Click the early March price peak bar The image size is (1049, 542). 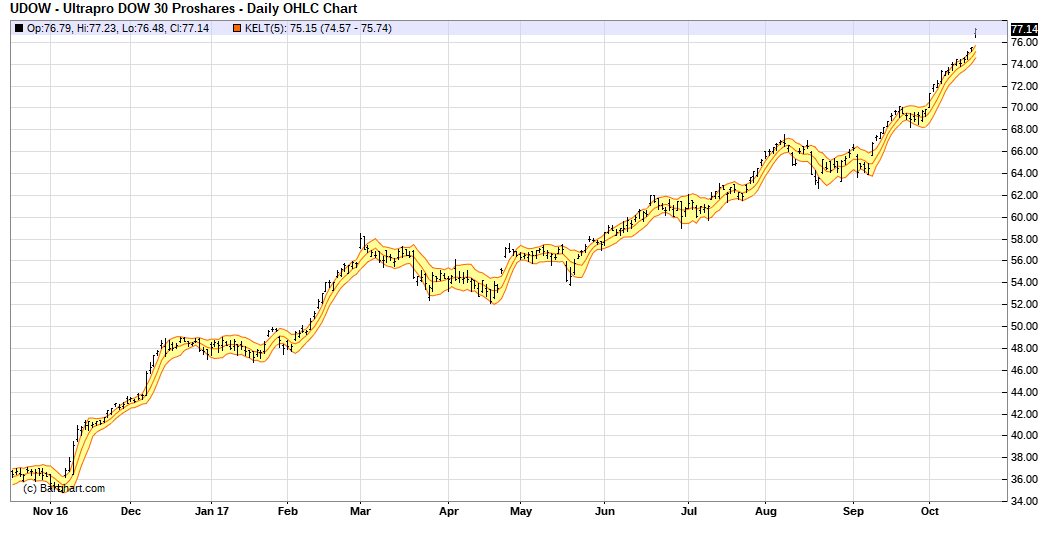click(361, 240)
